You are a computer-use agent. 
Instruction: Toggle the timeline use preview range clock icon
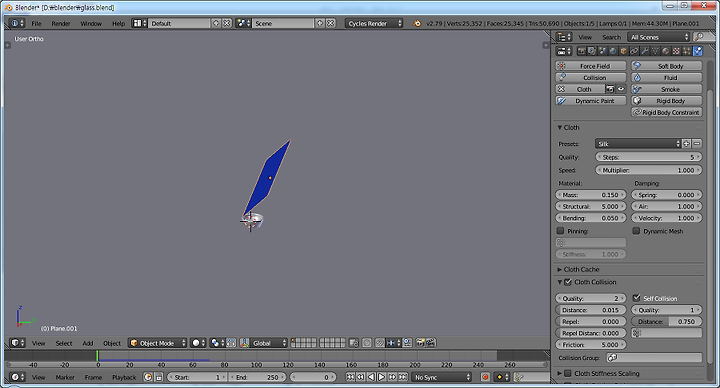[148, 377]
